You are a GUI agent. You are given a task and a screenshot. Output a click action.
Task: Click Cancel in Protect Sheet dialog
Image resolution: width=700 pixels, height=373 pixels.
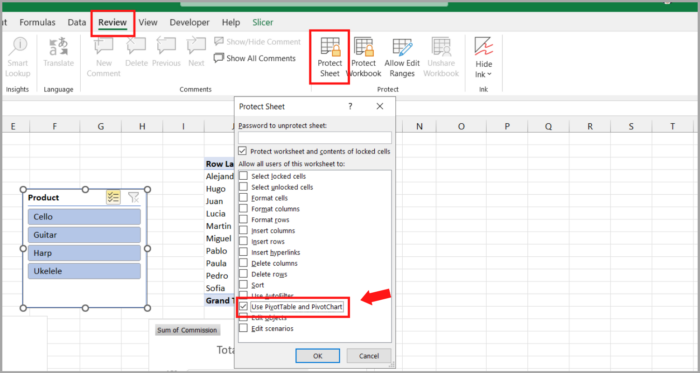tap(369, 356)
